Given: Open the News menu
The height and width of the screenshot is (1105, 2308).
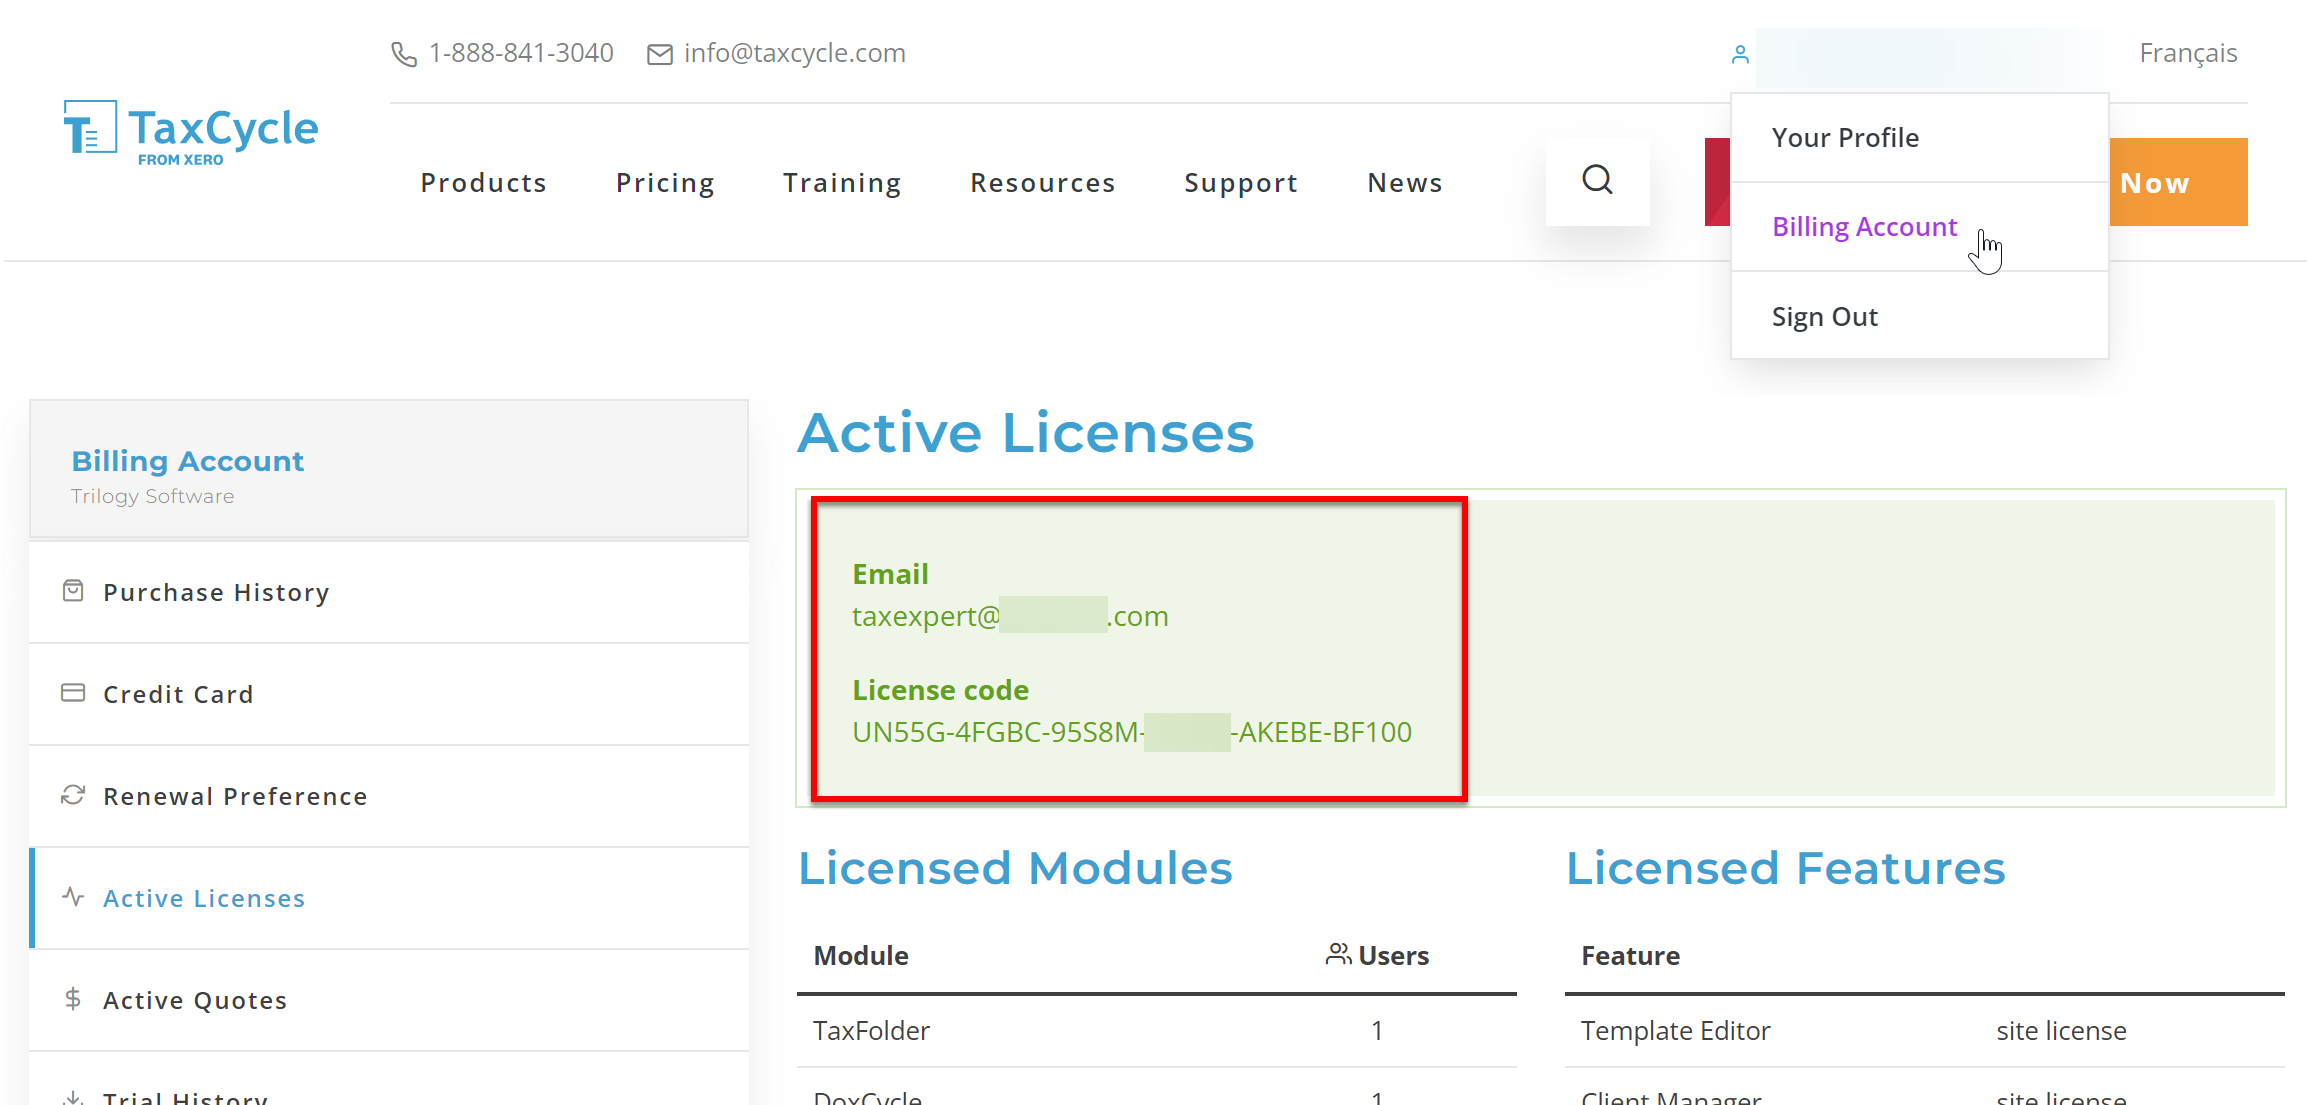Looking at the screenshot, I should pyautogui.click(x=1405, y=183).
